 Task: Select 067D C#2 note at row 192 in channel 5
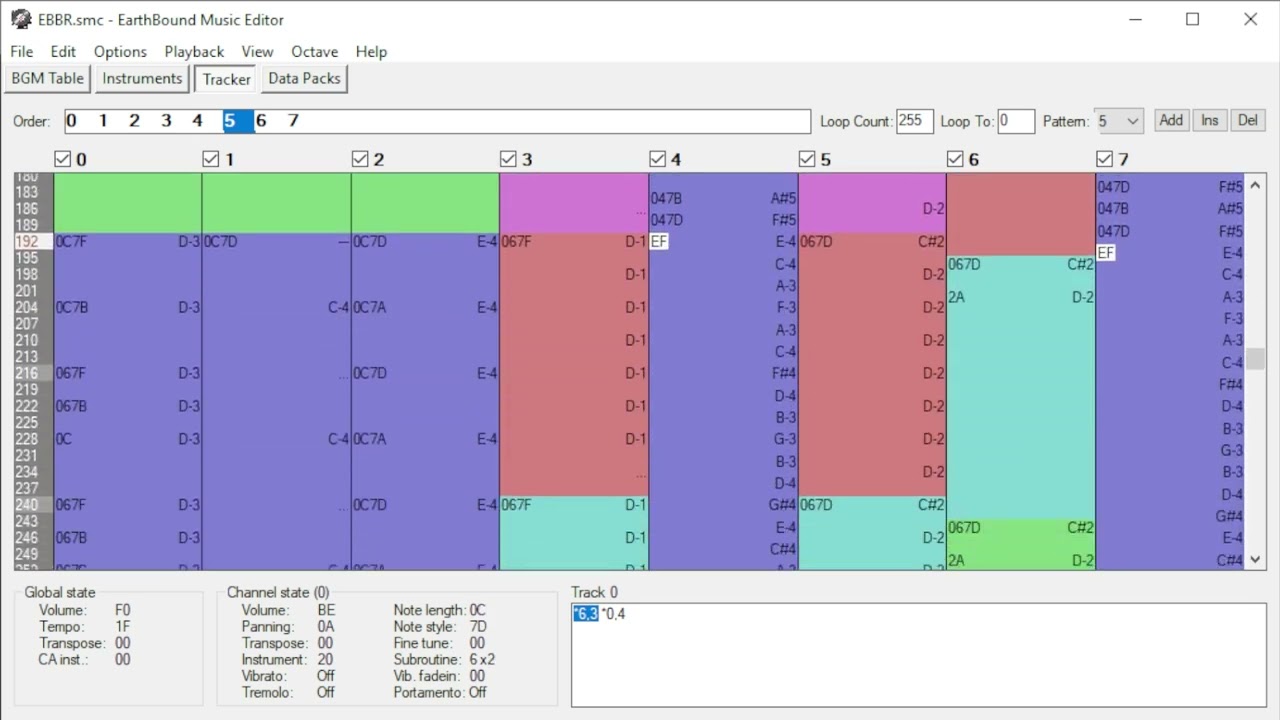click(872, 242)
